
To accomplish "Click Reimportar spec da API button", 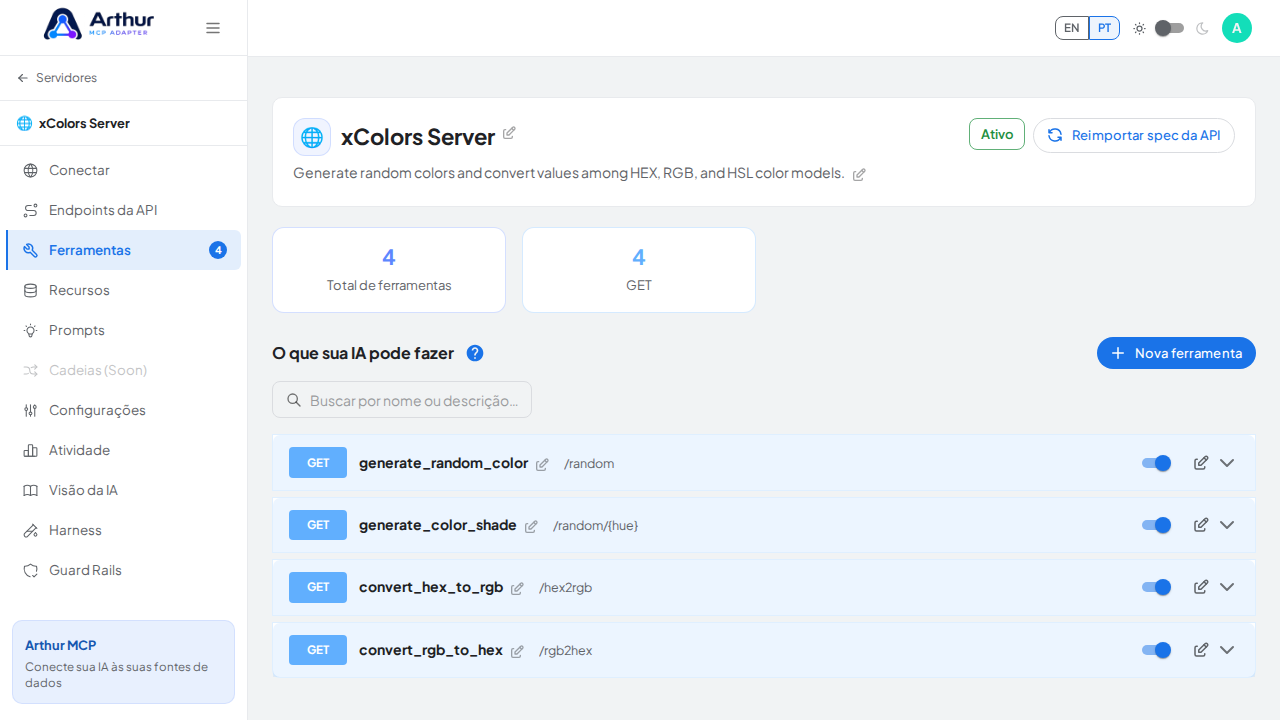I will pos(1134,135).
